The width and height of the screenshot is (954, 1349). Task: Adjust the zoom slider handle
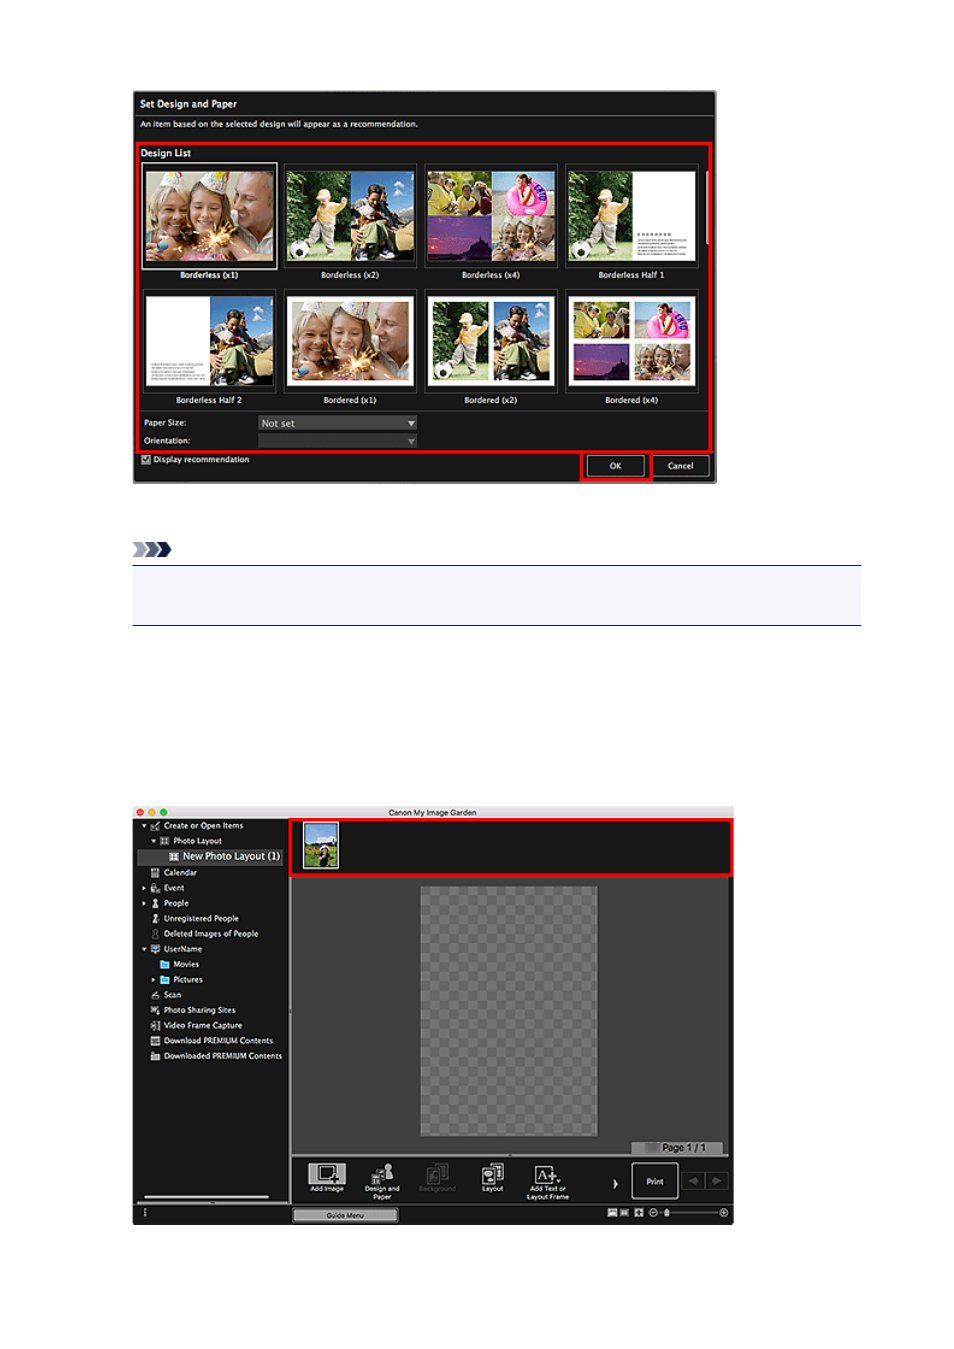667,1213
